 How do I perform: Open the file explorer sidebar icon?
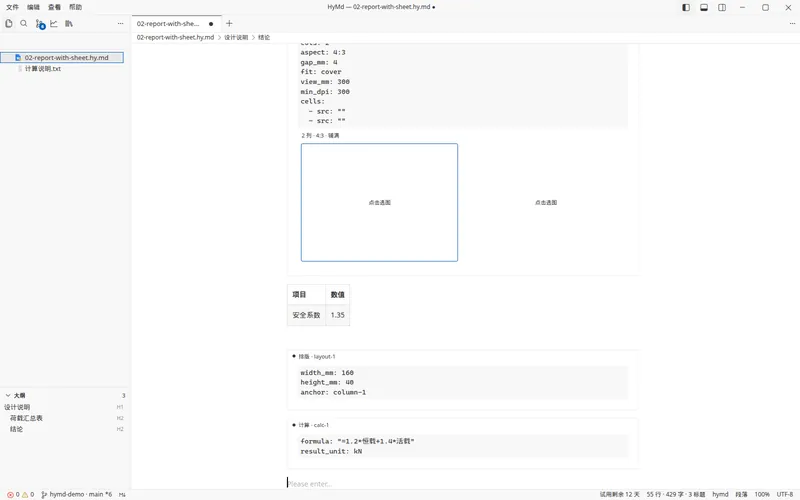(x=9, y=23)
